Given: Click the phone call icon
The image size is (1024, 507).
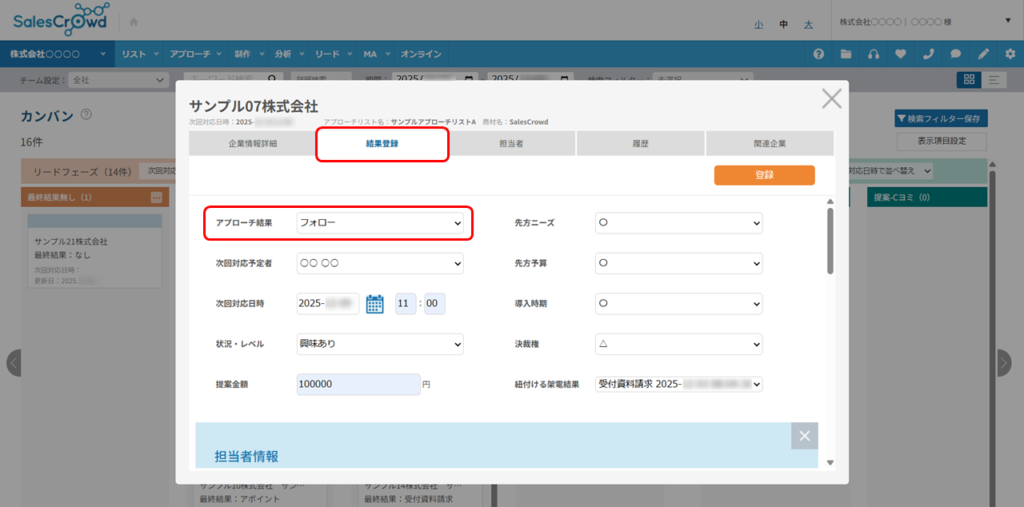Looking at the screenshot, I should point(929,54).
